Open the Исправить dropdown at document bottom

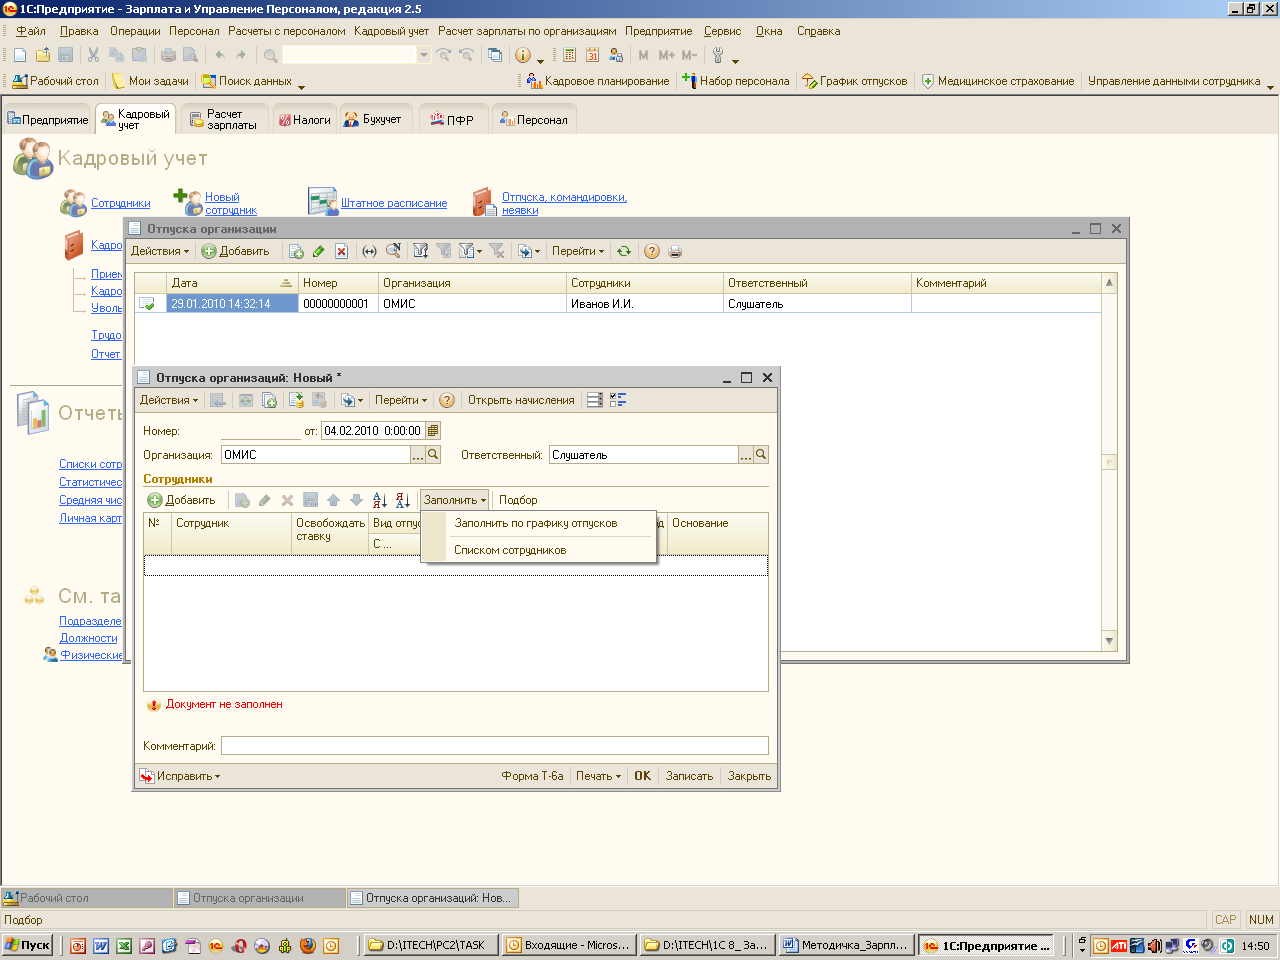180,776
